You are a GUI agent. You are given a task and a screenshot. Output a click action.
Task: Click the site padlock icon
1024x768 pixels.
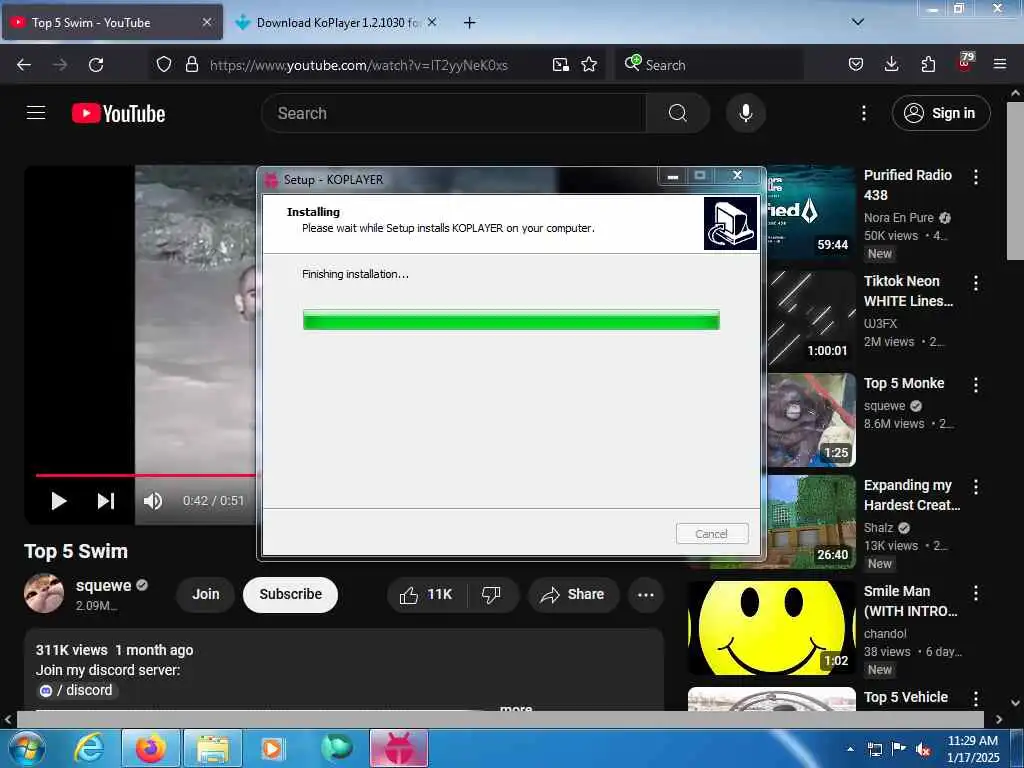191,65
